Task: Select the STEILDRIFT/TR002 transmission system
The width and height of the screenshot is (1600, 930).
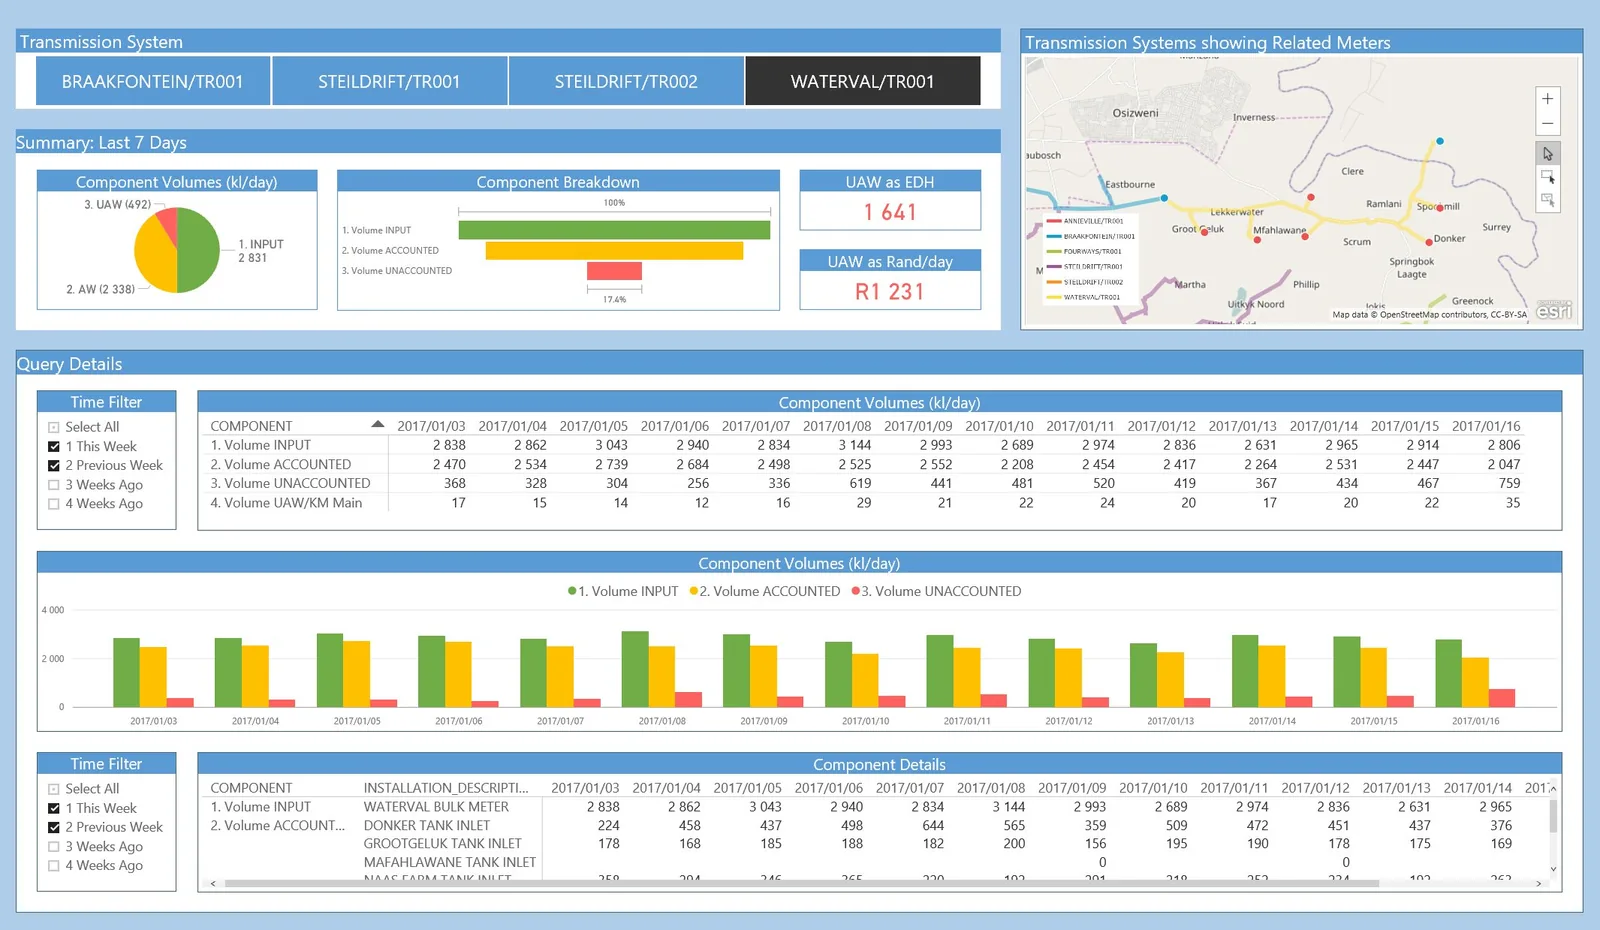Action: point(626,81)
